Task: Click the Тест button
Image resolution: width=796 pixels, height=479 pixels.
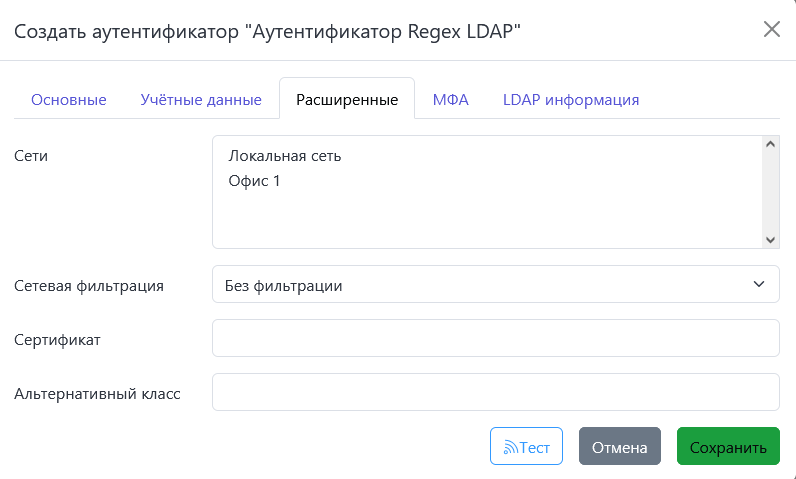Action: [x=527, y=447]
